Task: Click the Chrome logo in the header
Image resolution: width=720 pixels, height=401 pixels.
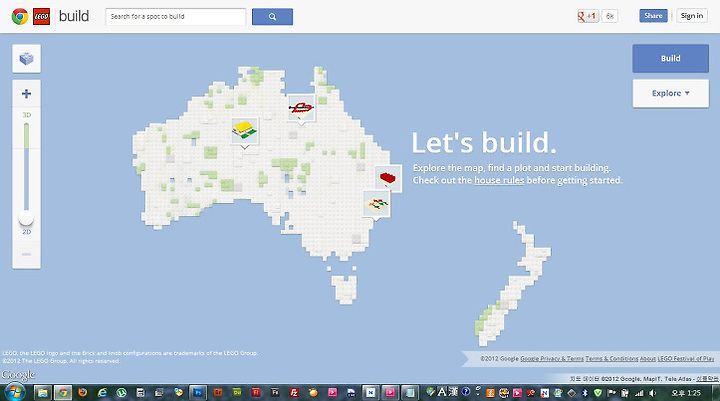Action: point(20,17)
